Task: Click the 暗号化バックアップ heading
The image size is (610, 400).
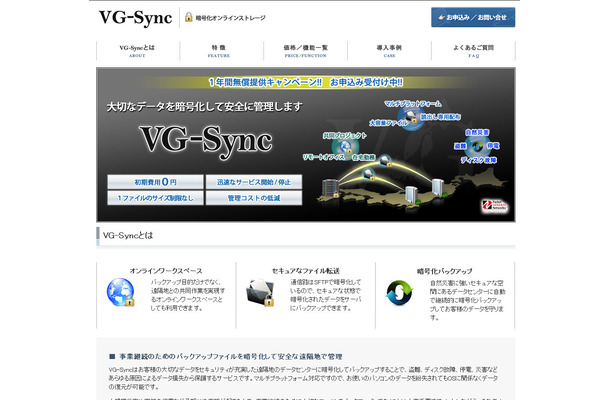Action: (x=444, y=271)
